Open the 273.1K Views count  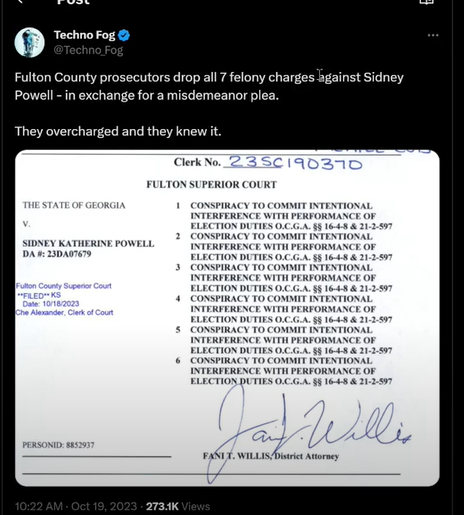178,506
